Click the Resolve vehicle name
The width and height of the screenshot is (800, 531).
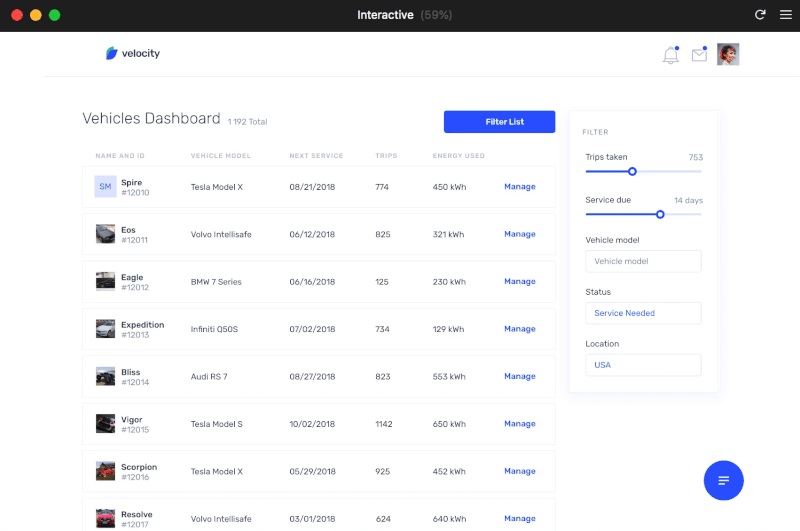point(137,515)
